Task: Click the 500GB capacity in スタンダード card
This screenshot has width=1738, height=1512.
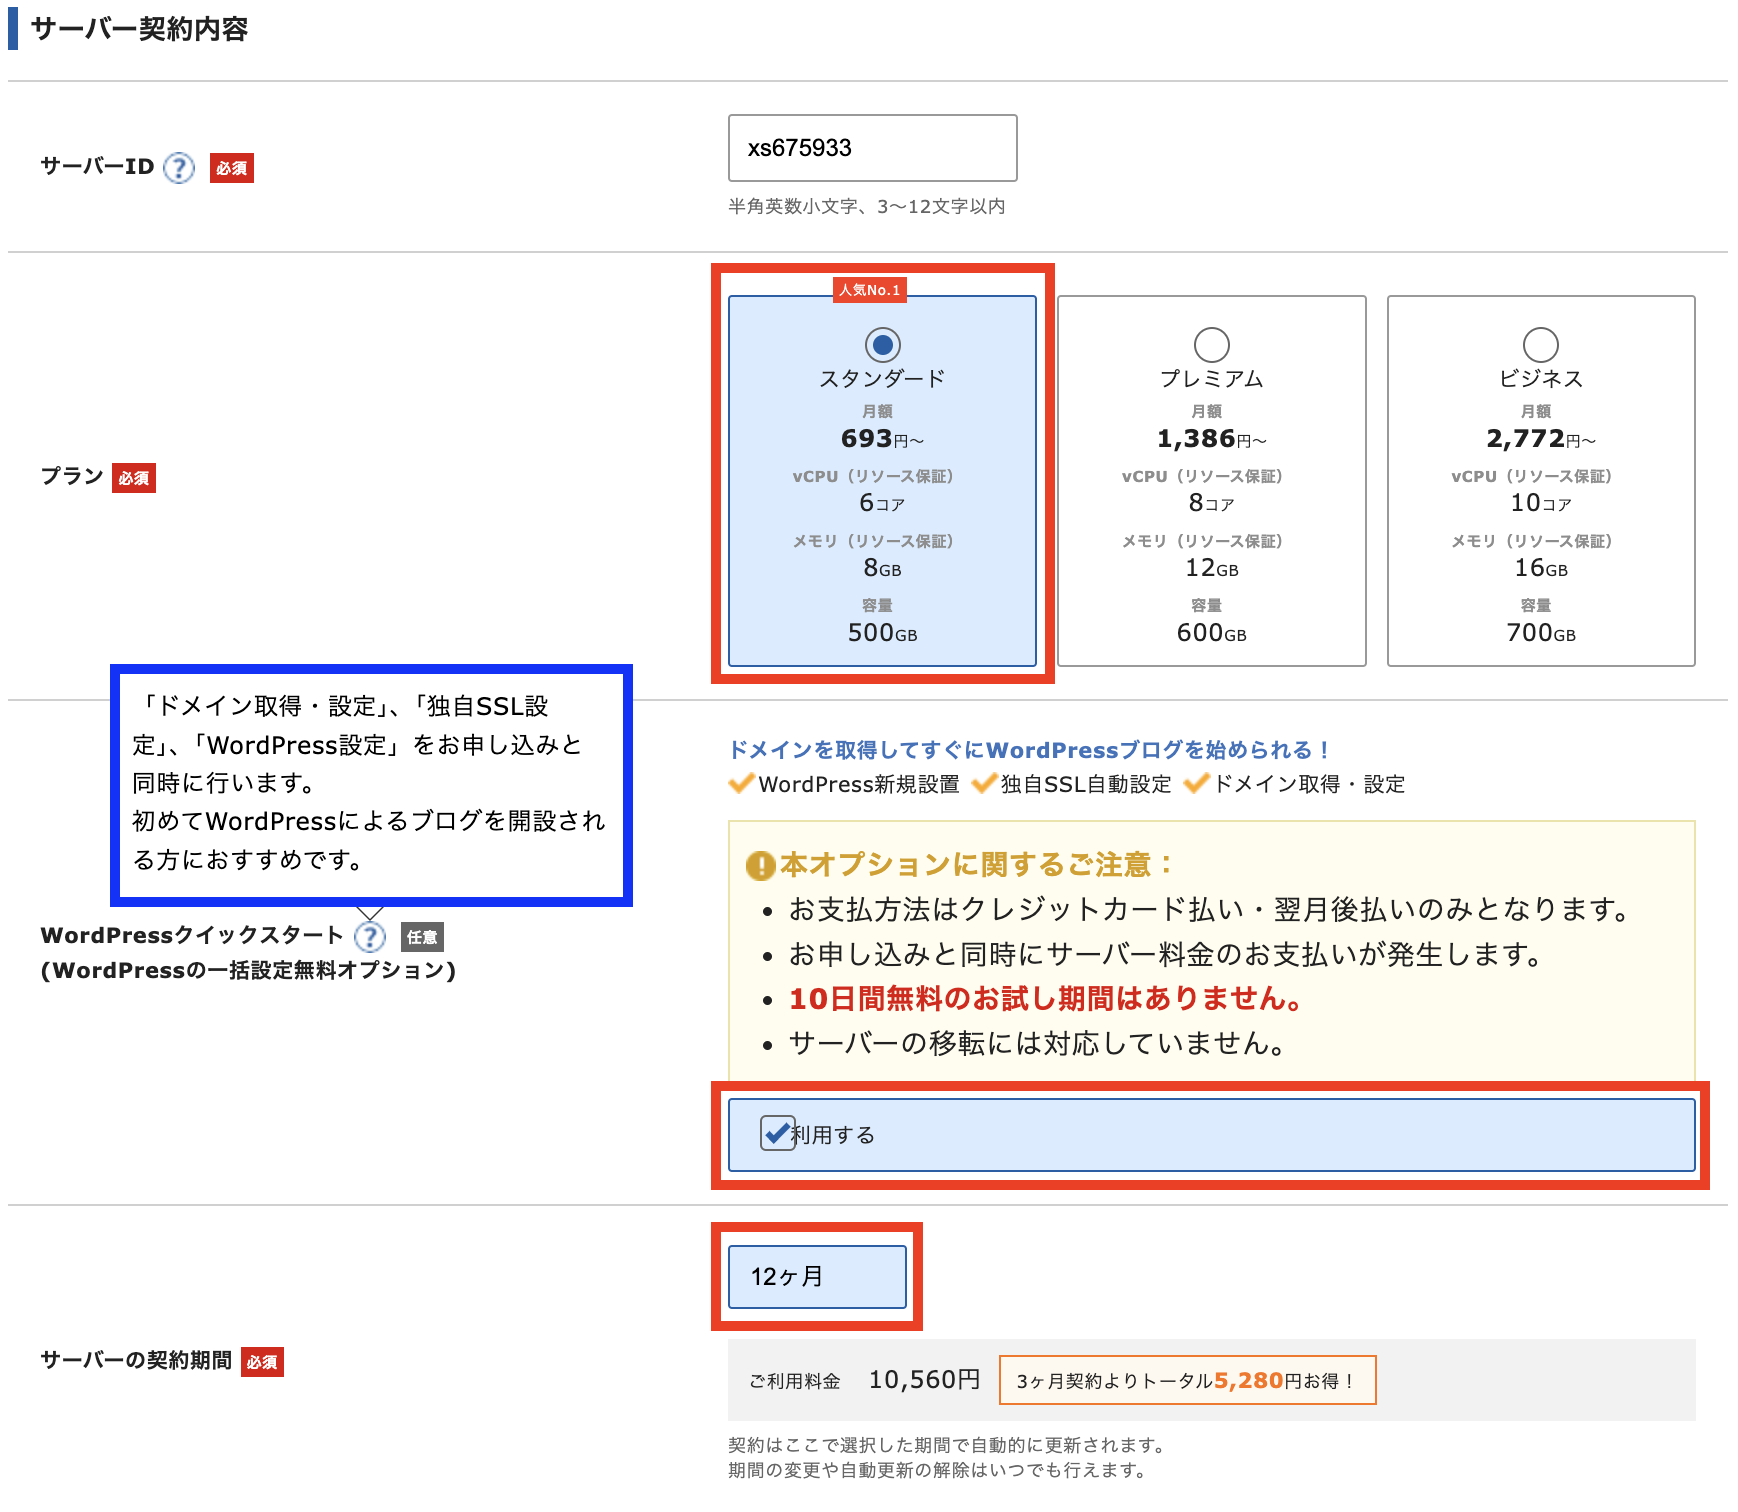Action: (882, 633)
